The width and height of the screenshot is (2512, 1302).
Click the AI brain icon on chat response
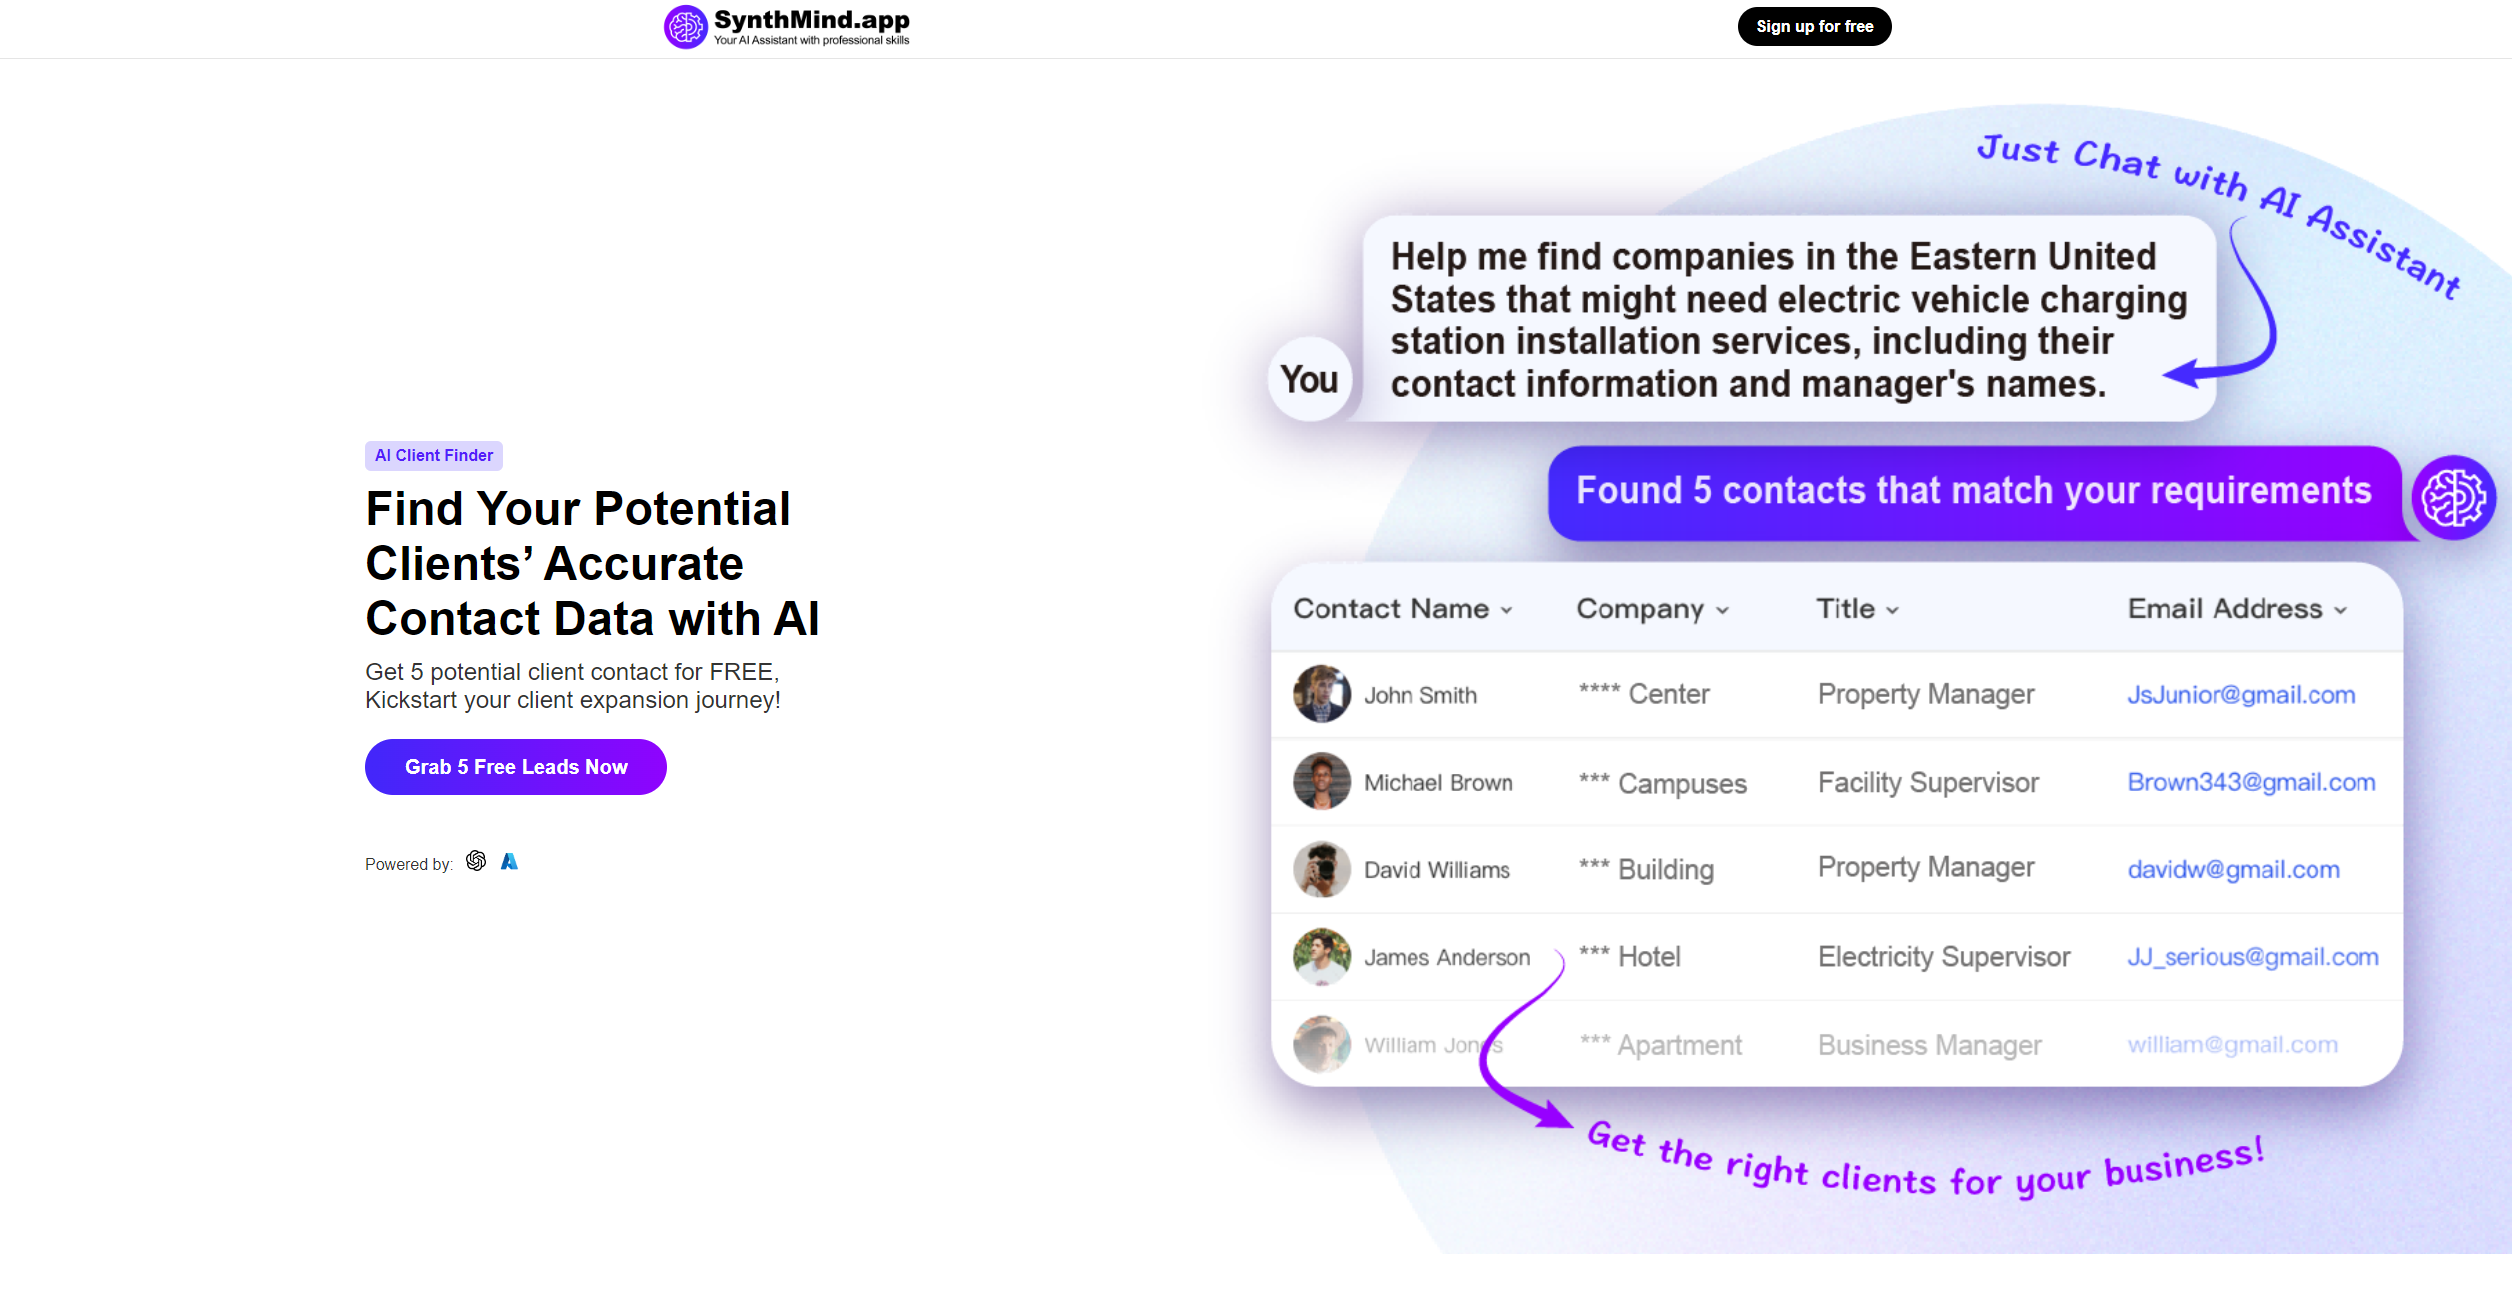tap(2456, 493)
